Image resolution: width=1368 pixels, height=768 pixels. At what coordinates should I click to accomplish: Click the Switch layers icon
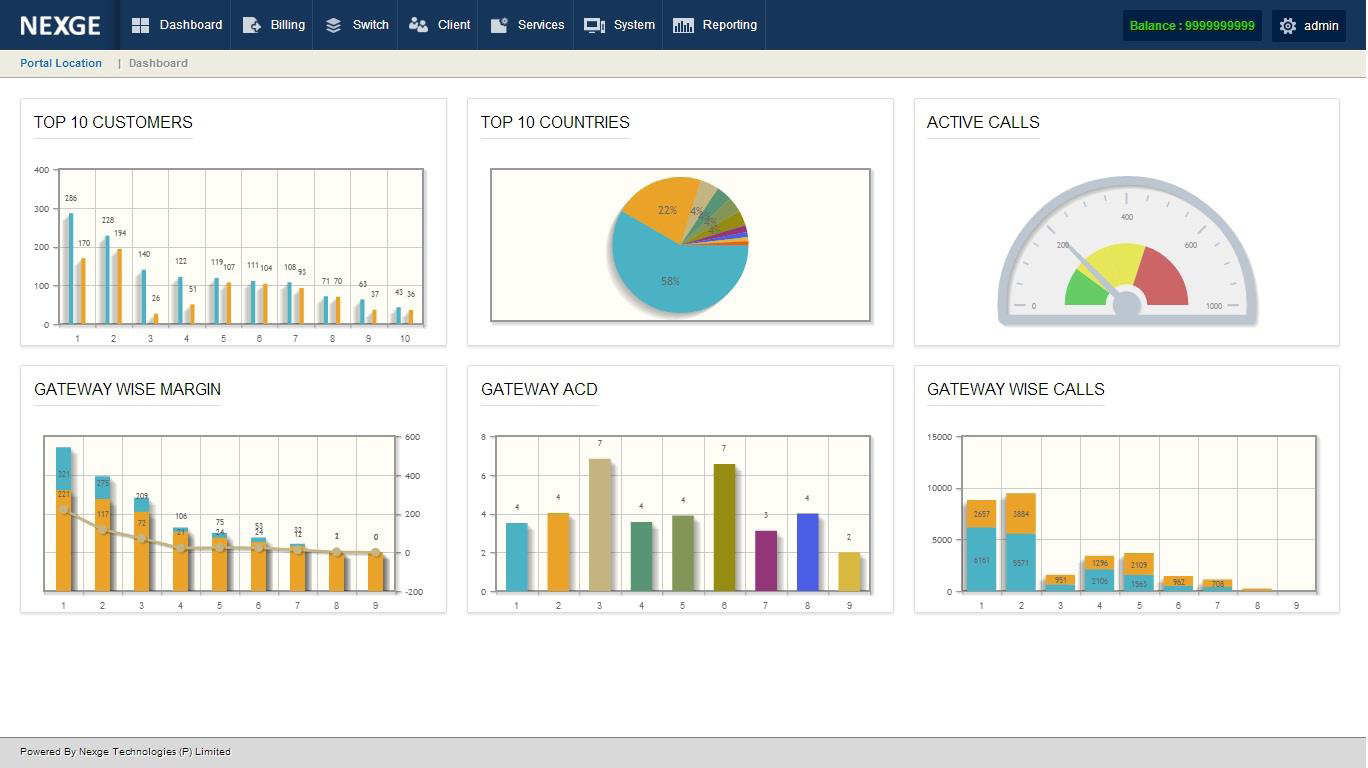334,25
